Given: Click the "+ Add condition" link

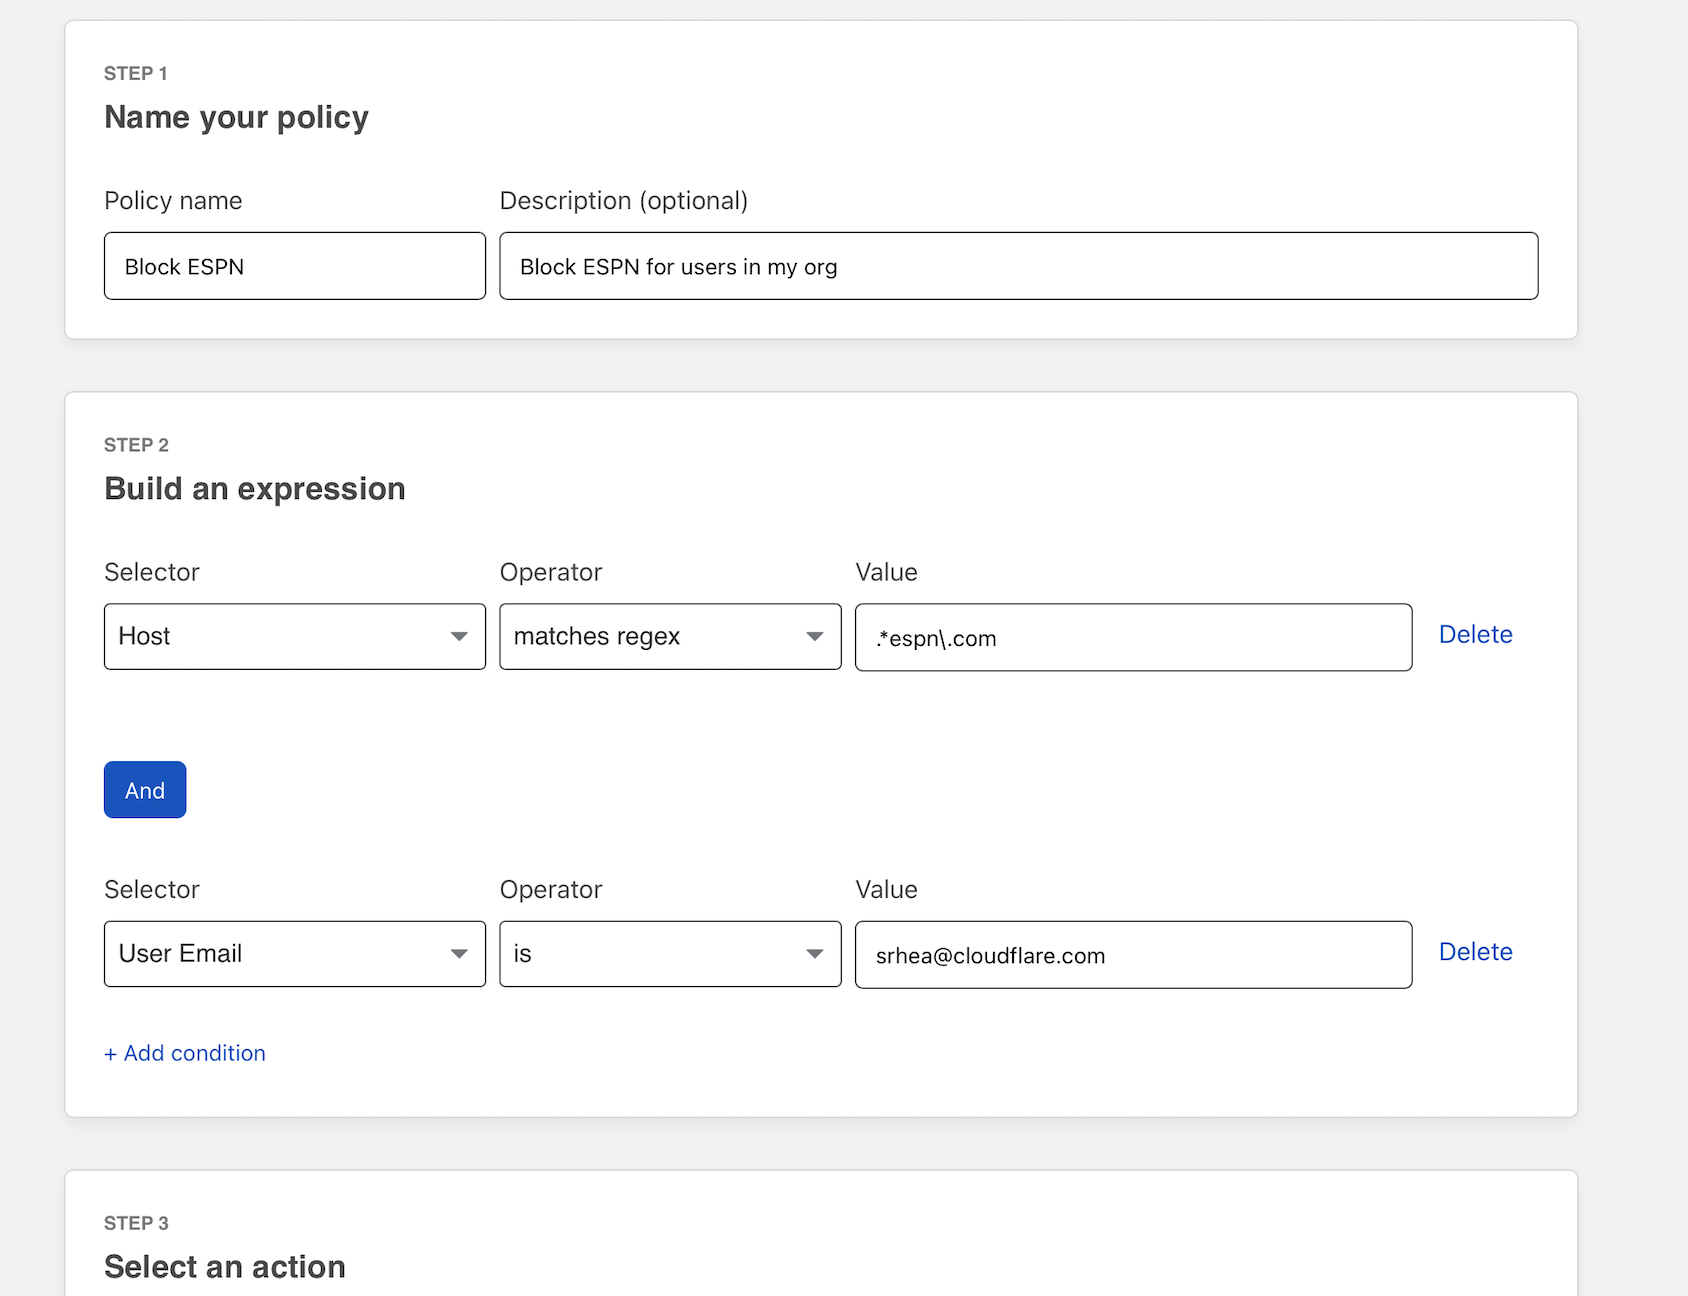Looking at the screenshot, I should click(184, 1053).
